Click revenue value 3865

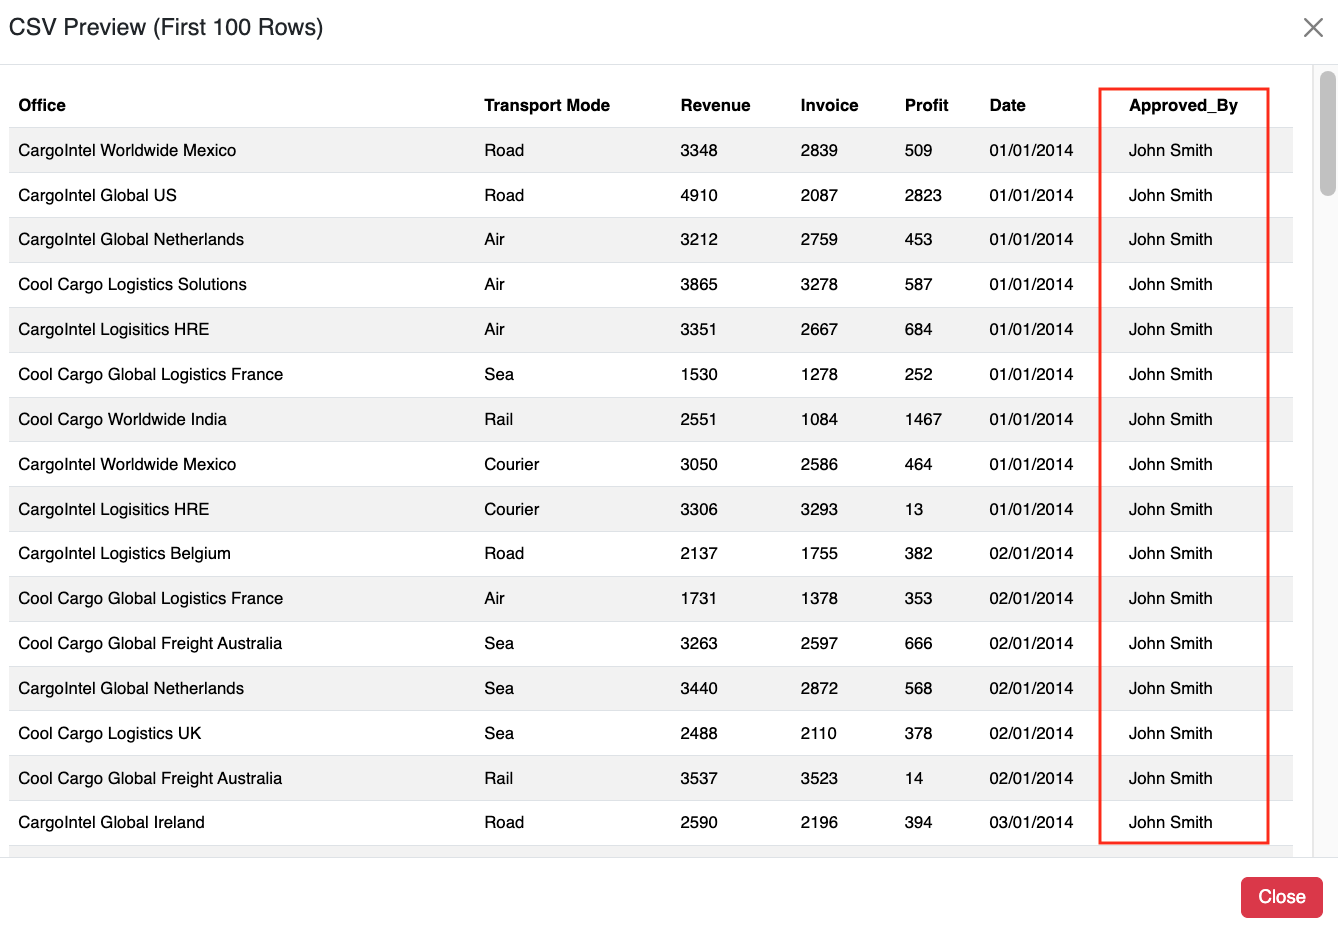(699, 284)
